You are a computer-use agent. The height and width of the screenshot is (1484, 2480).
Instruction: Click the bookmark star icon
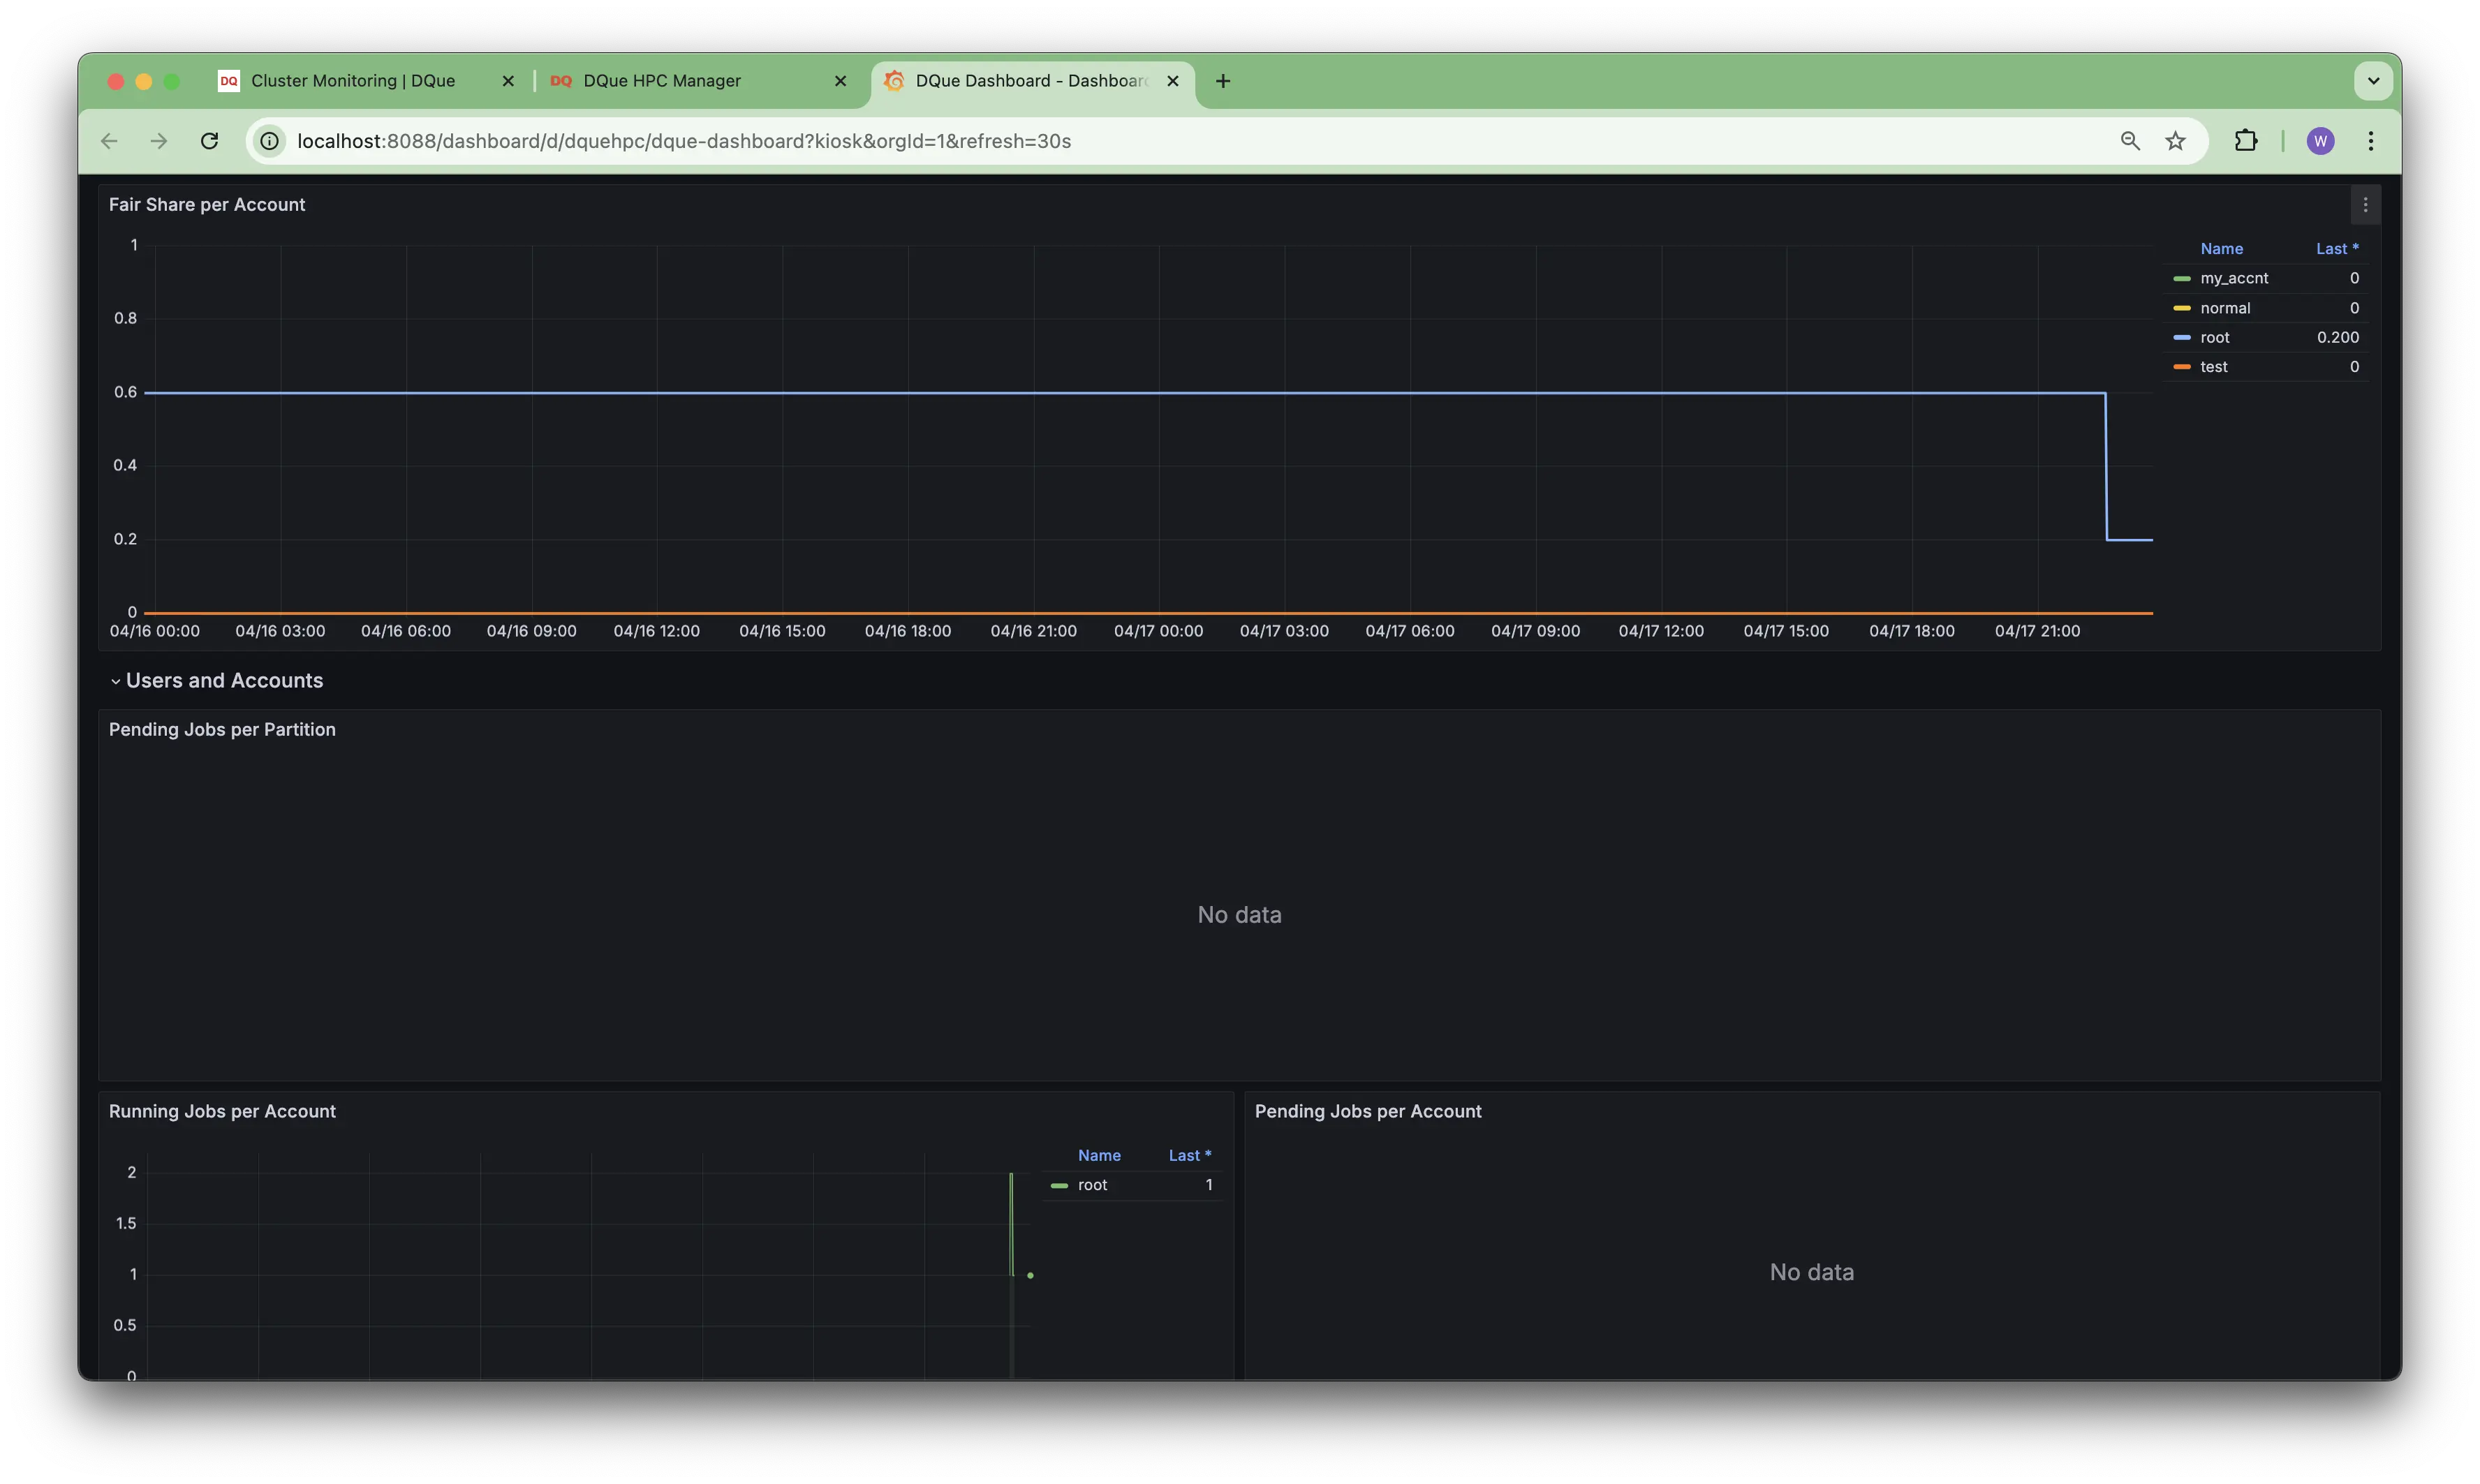click(2175, 141)
